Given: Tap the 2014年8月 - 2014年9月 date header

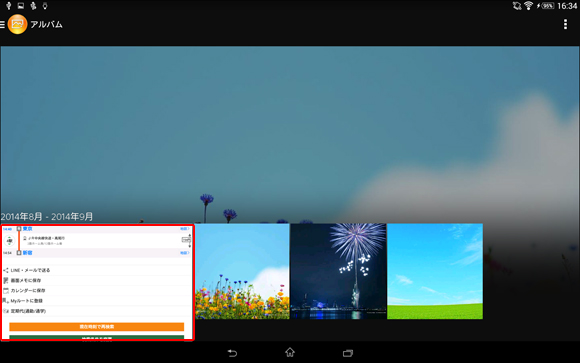Looking at the screenshot, I should 47,216.
